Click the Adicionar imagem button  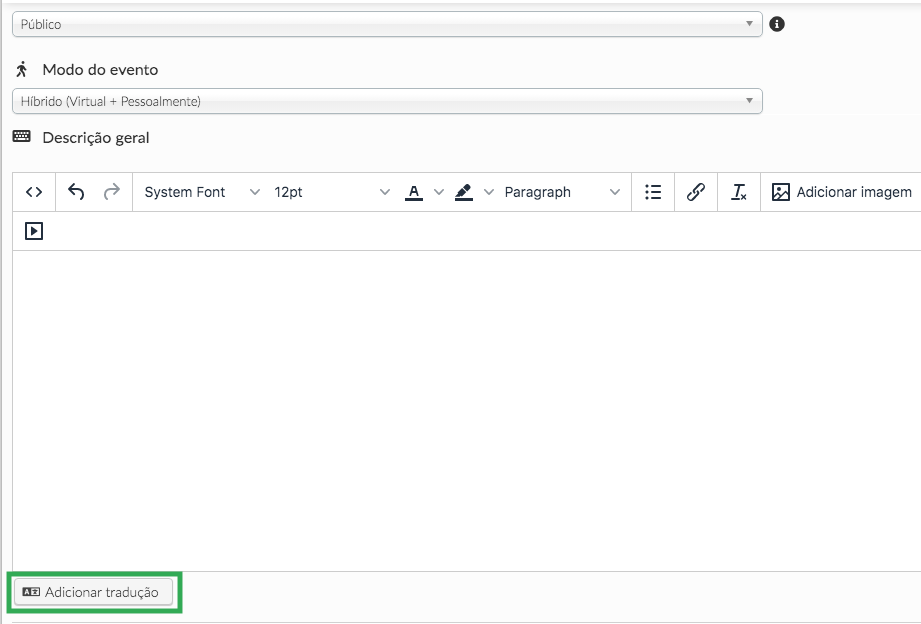(841, 192)
